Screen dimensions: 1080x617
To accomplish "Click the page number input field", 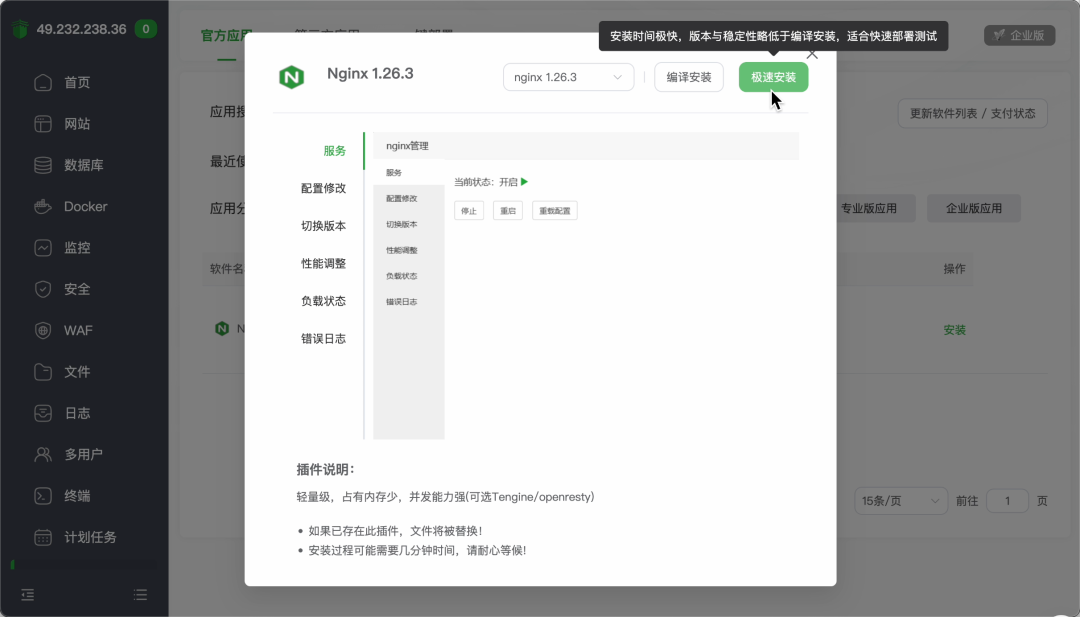I will tap(1007, 501).
